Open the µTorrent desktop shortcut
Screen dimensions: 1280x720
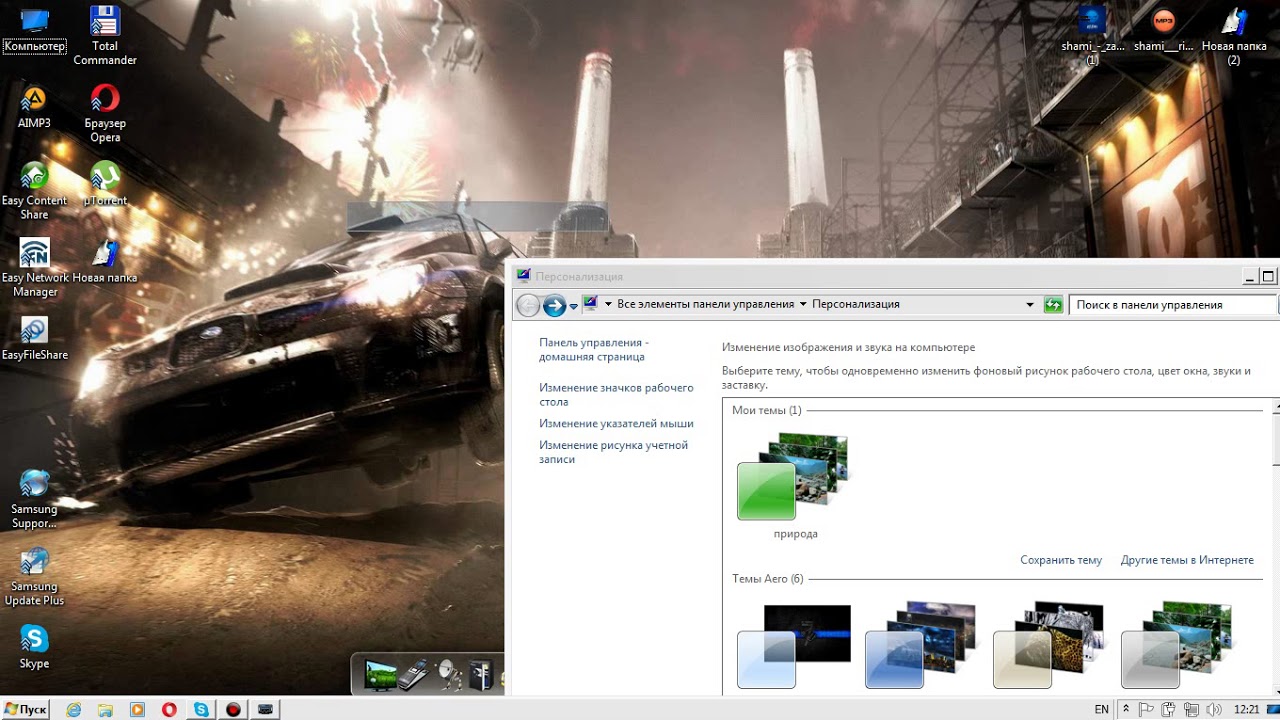(105, 183)
